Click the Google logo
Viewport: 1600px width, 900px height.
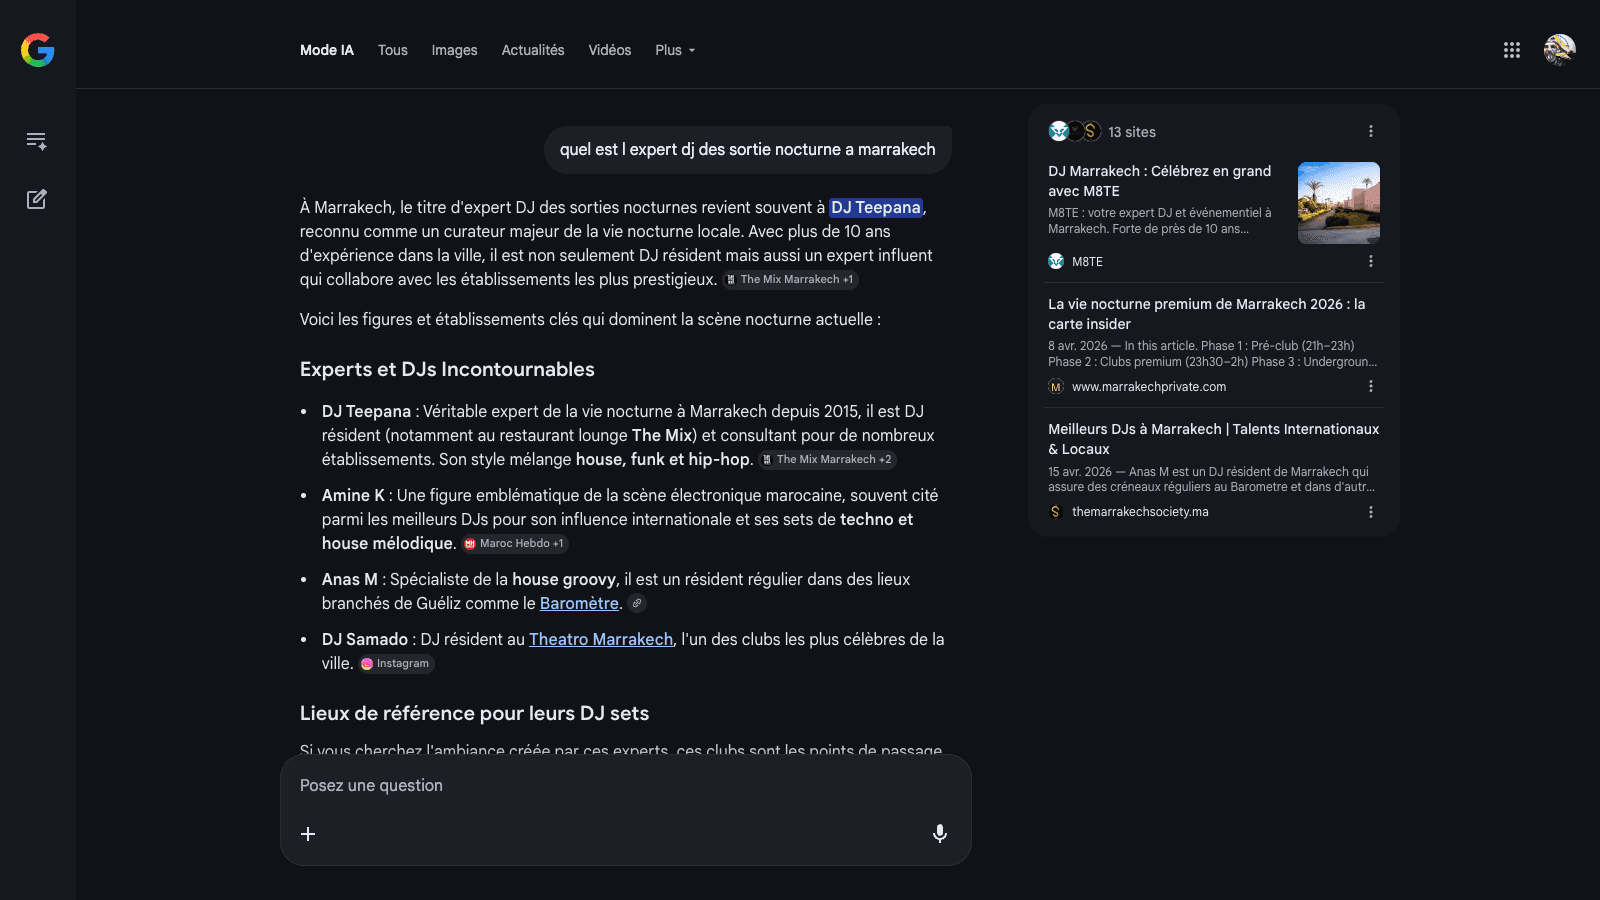click(x=38, y=50)
